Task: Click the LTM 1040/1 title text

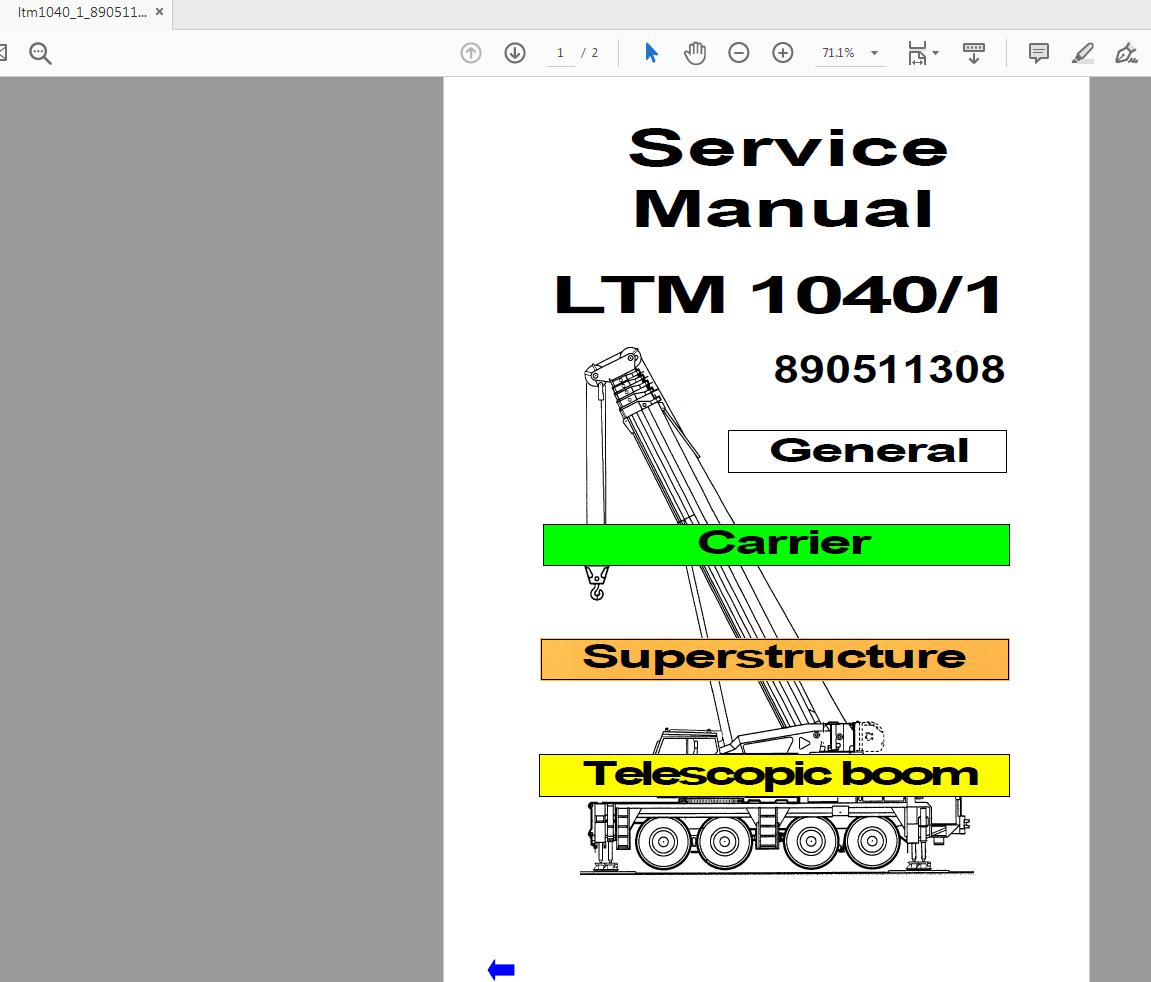Action: (778, 294)
